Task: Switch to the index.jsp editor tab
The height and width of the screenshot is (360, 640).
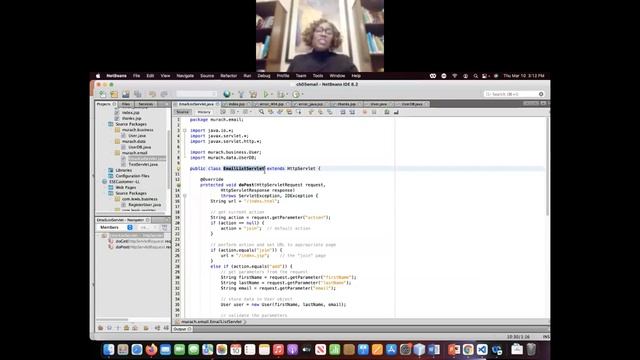Action: click(x=236, y=104)
